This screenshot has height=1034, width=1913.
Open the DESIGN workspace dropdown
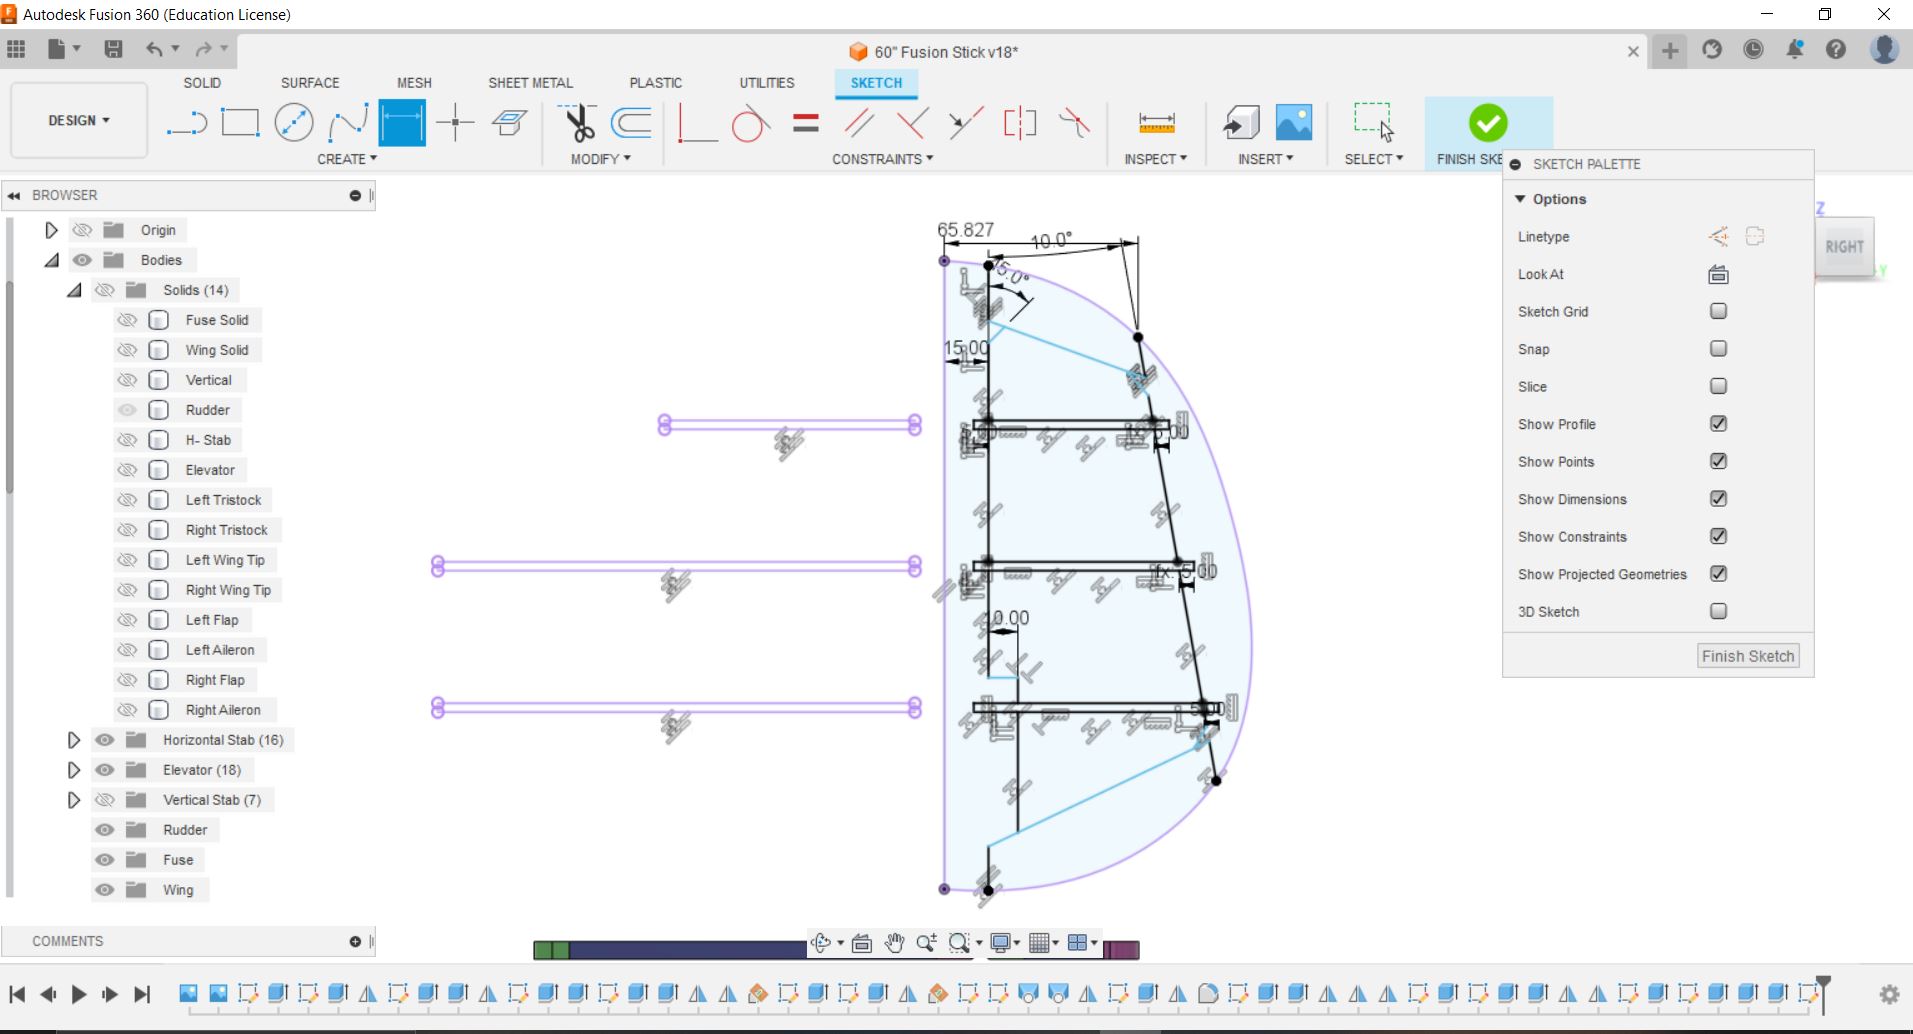tap(79, 120)
